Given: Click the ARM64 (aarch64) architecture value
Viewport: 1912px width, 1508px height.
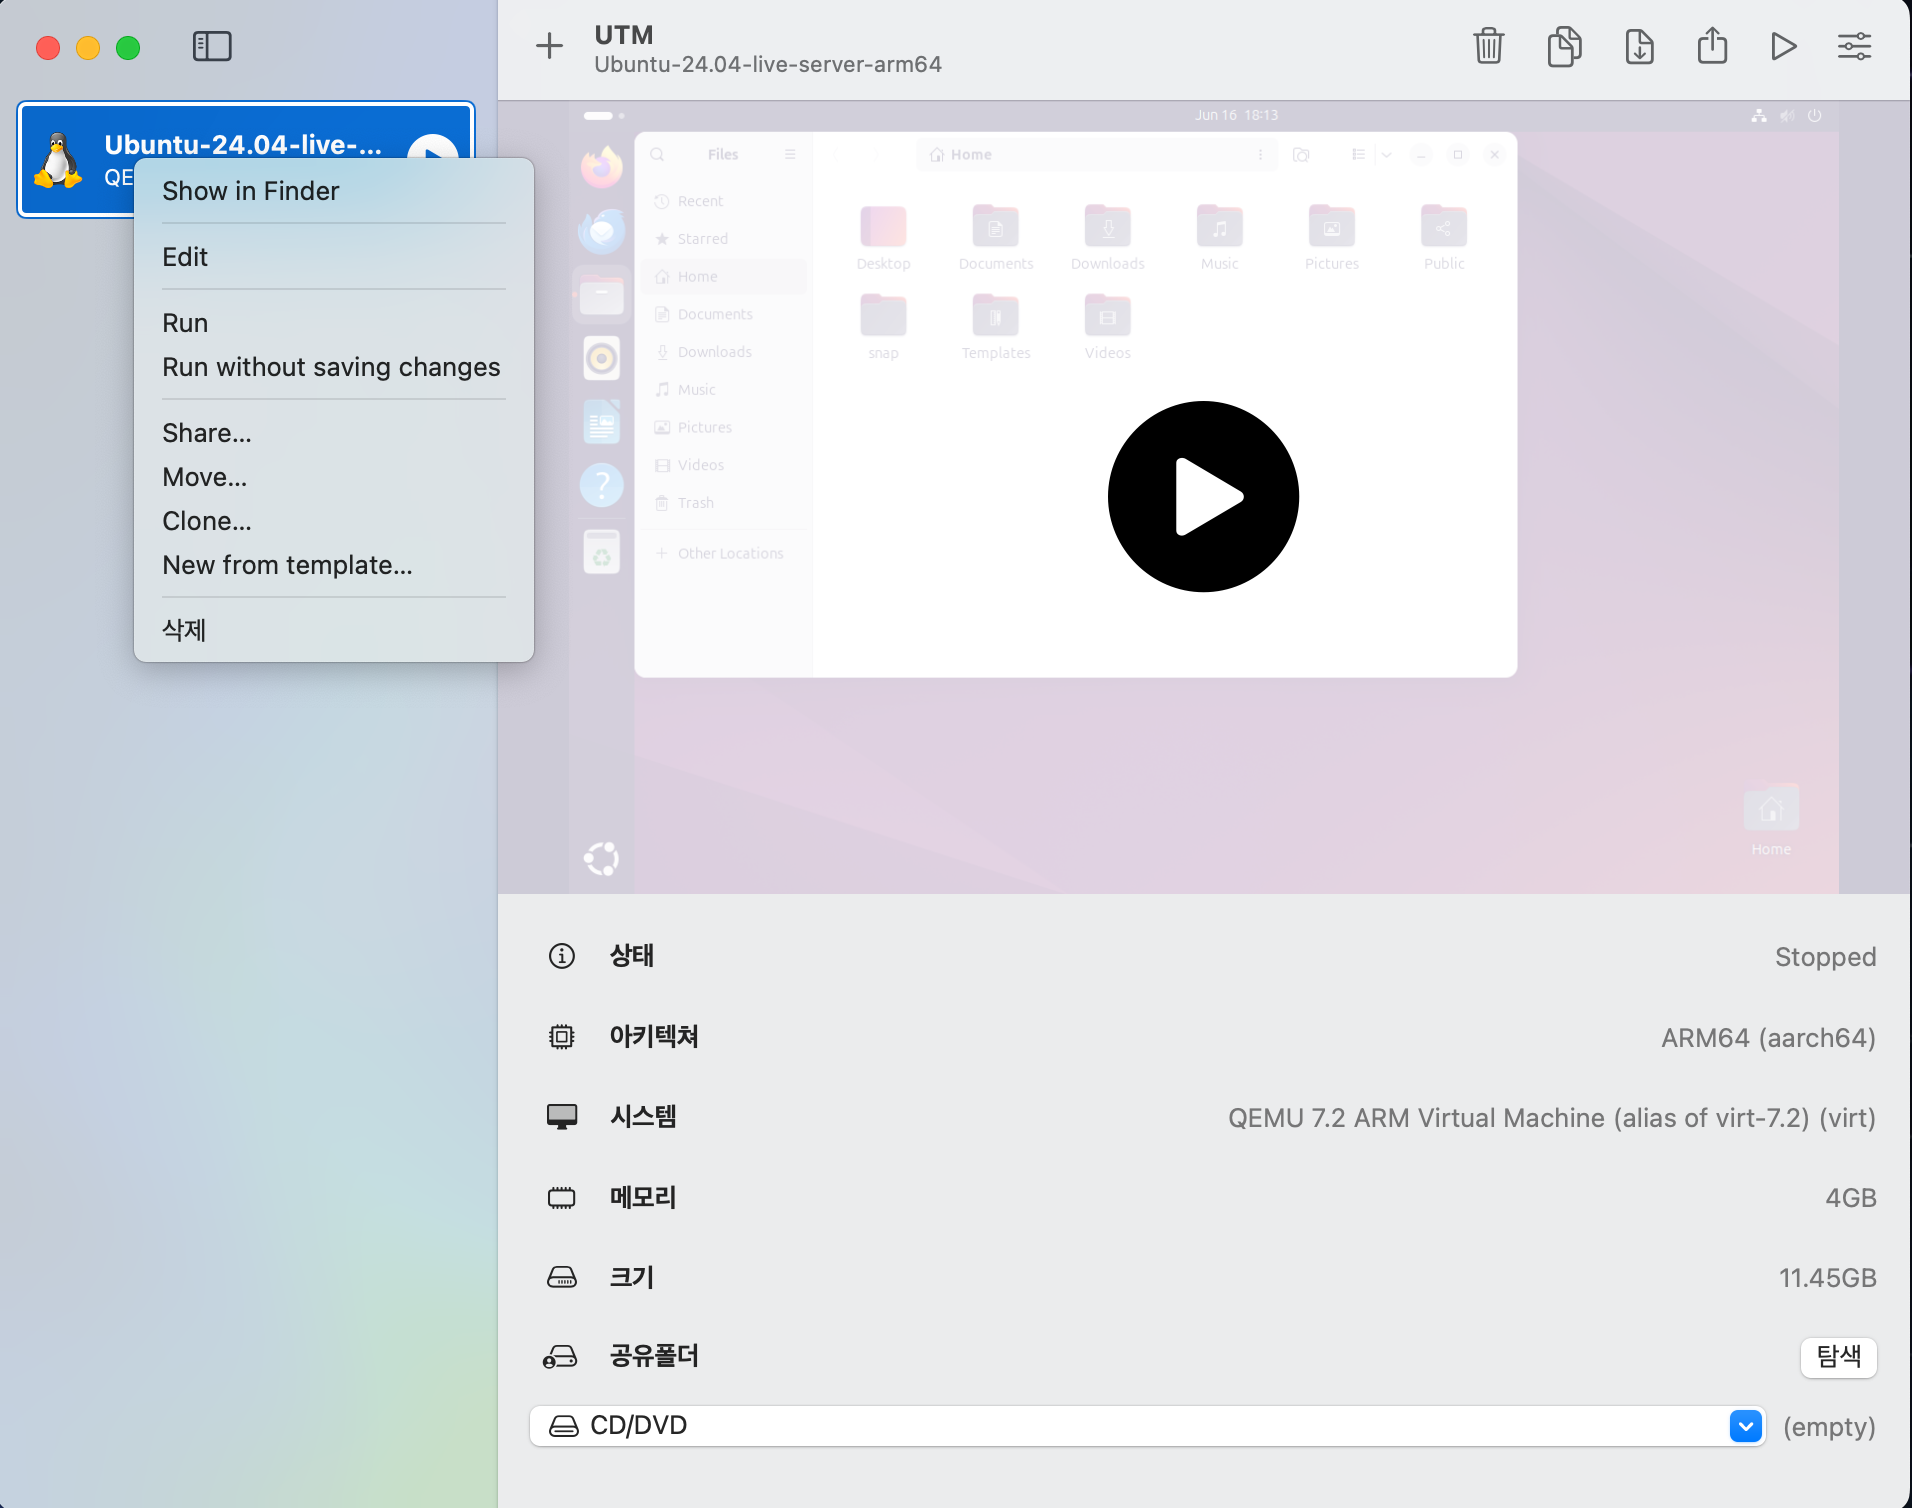Looking at the screenshot, I should 1768,1038.
